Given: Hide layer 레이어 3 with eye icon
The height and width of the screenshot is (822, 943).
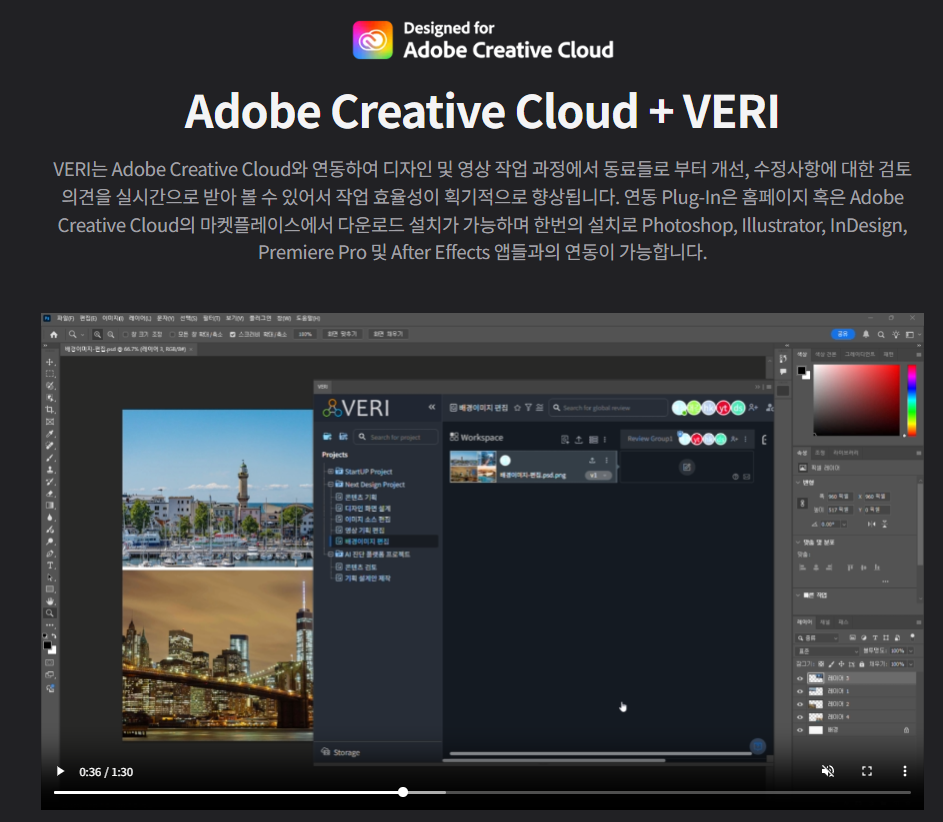Looking at the screenshot, I should pos(800,678).
